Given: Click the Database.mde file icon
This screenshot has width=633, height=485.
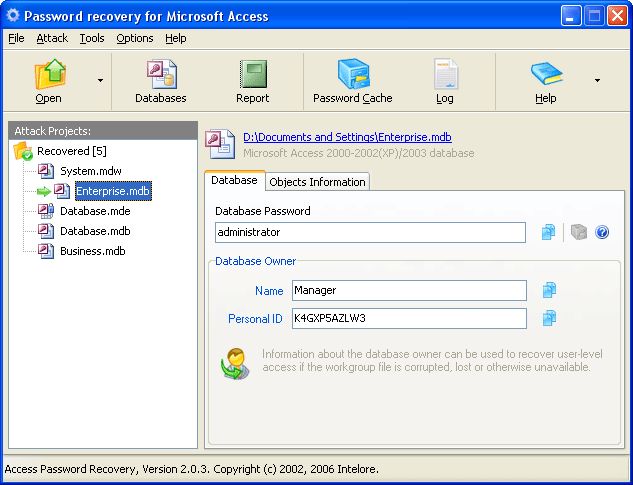Looking at the screenshot, I should [46, 211].
